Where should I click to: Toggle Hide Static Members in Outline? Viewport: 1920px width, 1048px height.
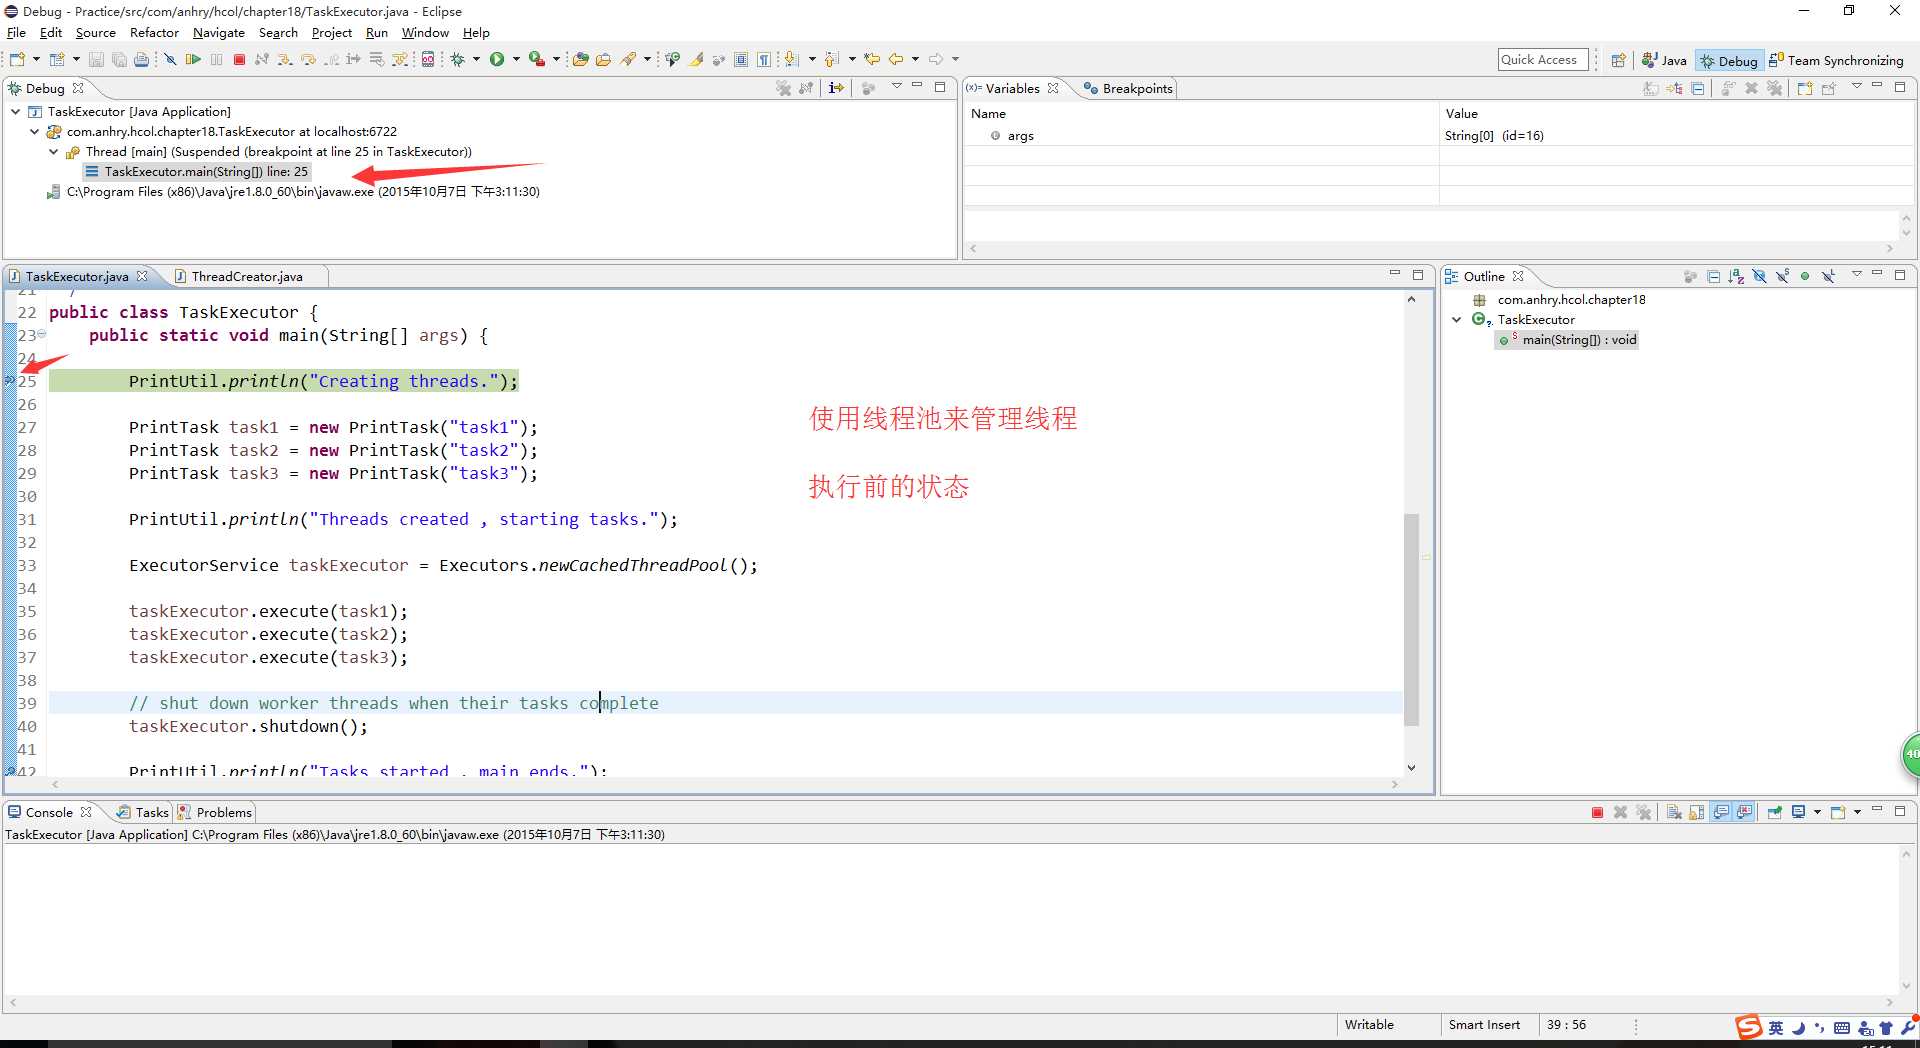(1783, 276)
